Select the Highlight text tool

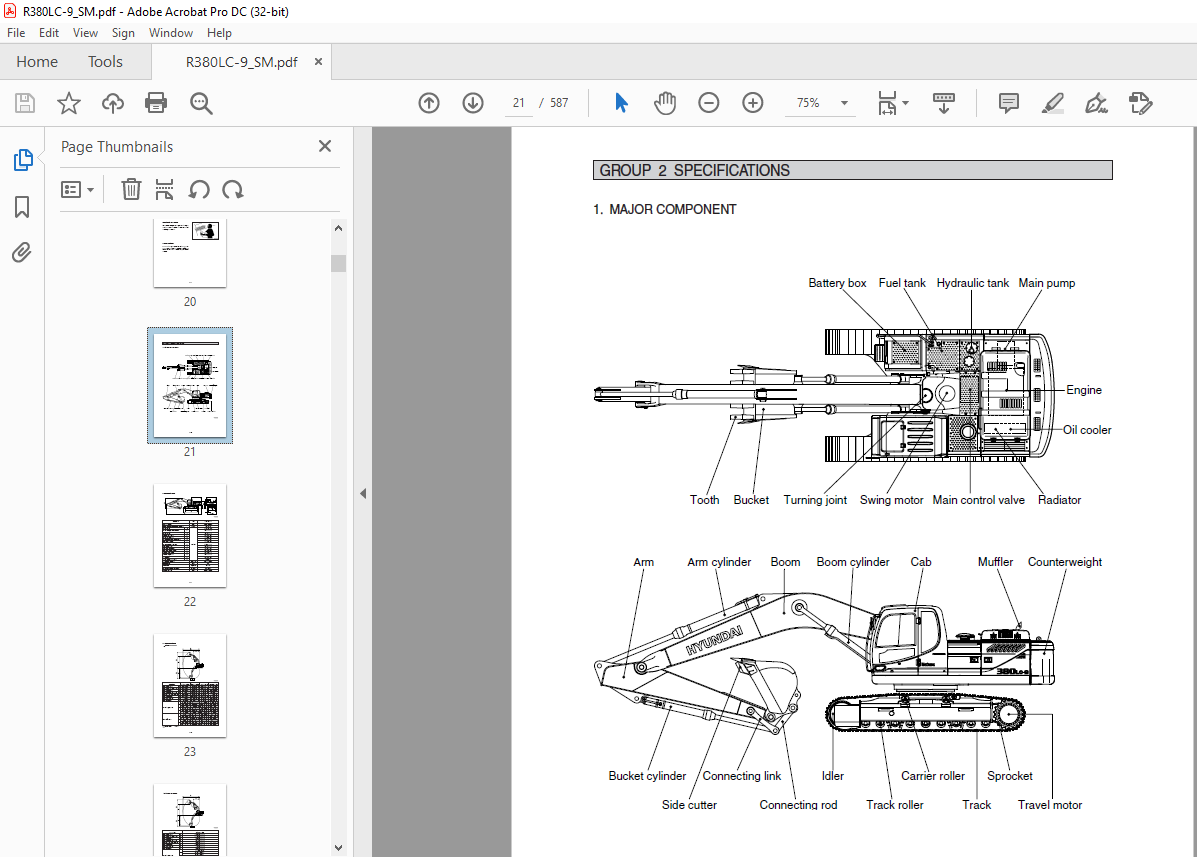[1053, 103]
